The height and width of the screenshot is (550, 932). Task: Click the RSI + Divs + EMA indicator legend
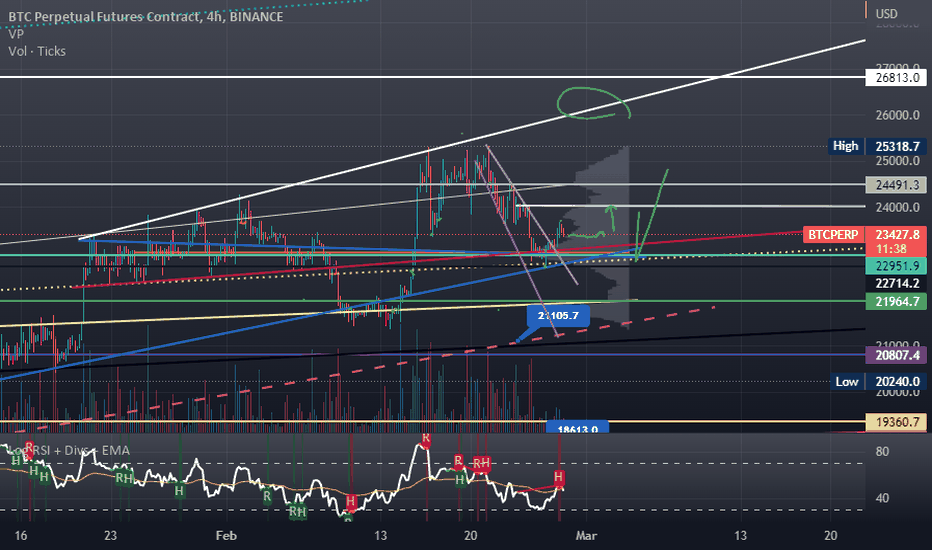(70, 450)
